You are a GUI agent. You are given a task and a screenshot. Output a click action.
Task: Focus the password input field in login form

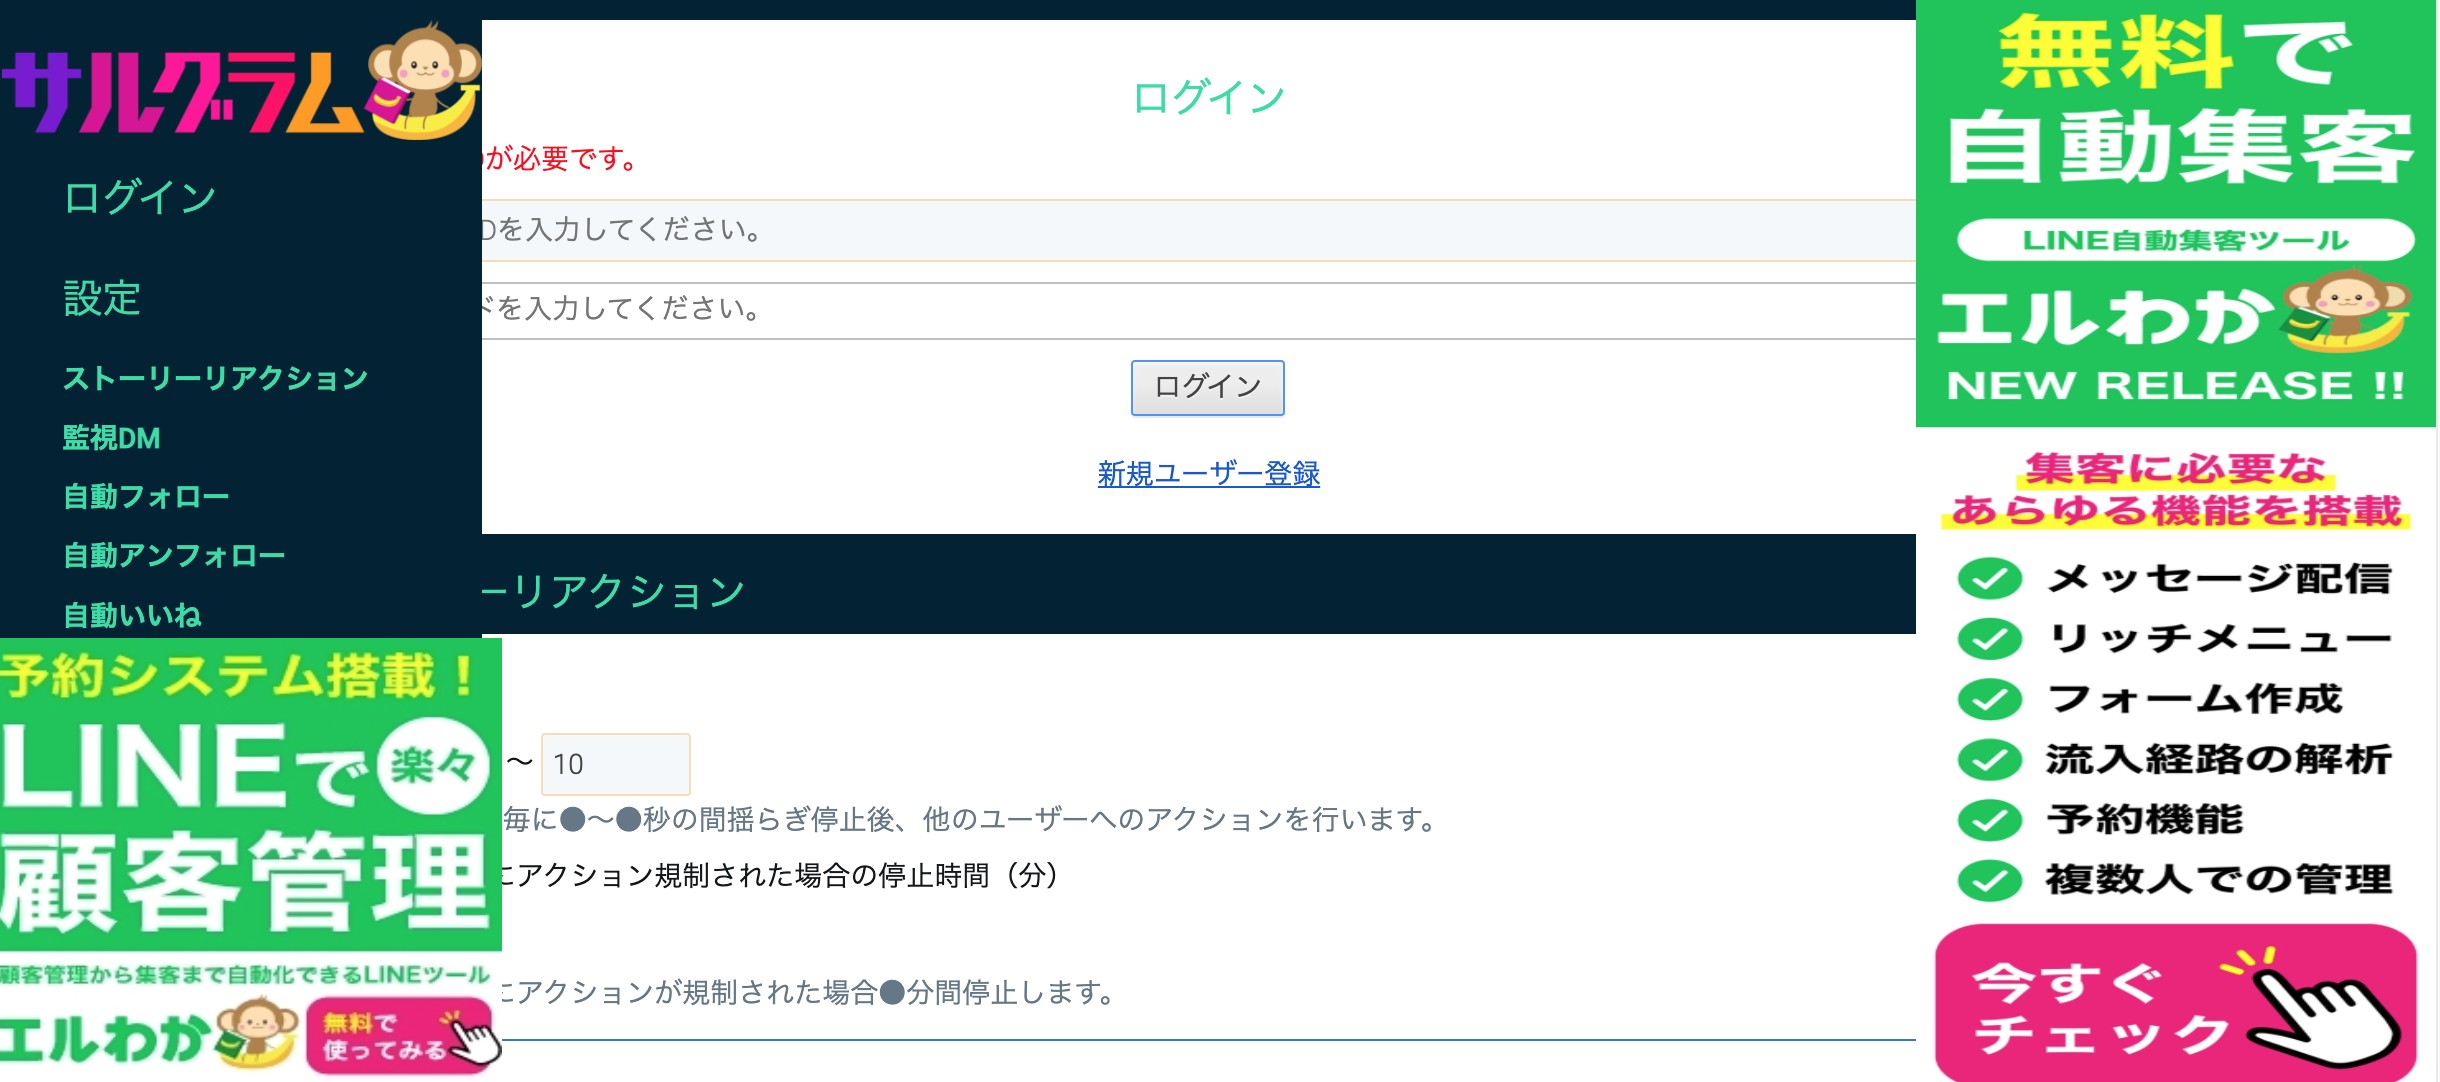[1198, 310]
